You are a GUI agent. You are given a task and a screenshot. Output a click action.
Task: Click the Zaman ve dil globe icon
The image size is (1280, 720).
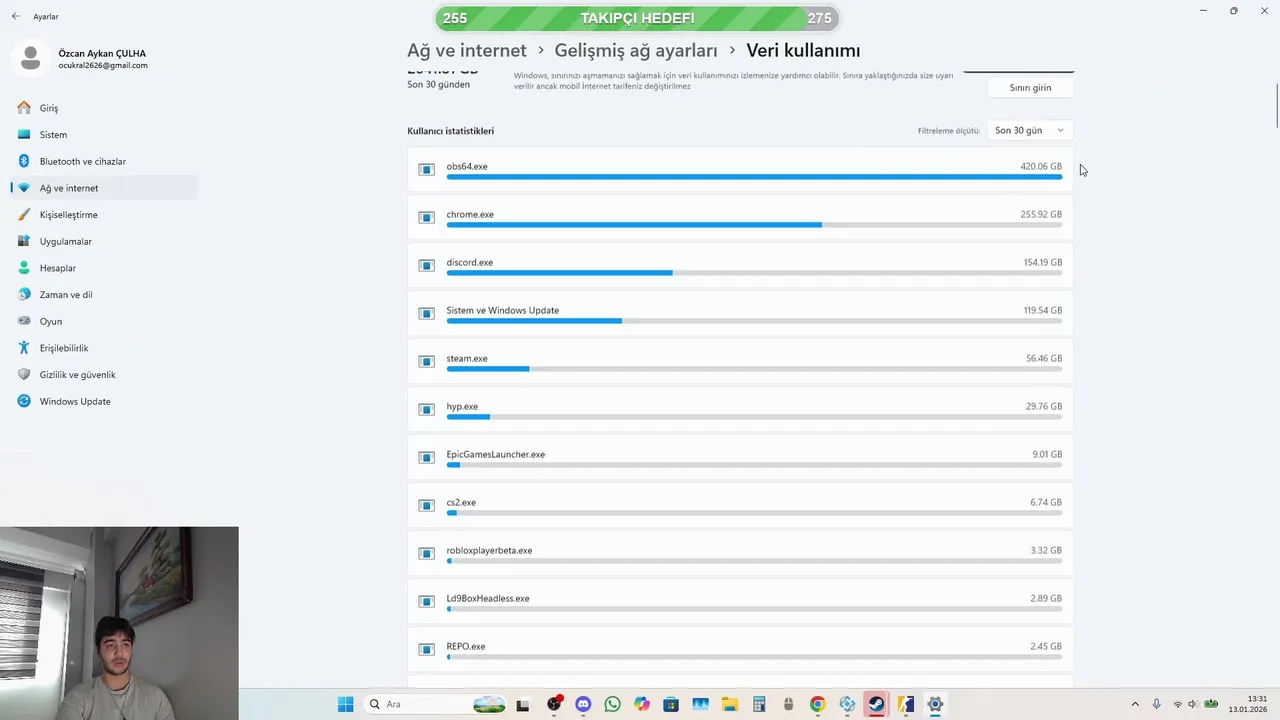click(x=24, y=294)
